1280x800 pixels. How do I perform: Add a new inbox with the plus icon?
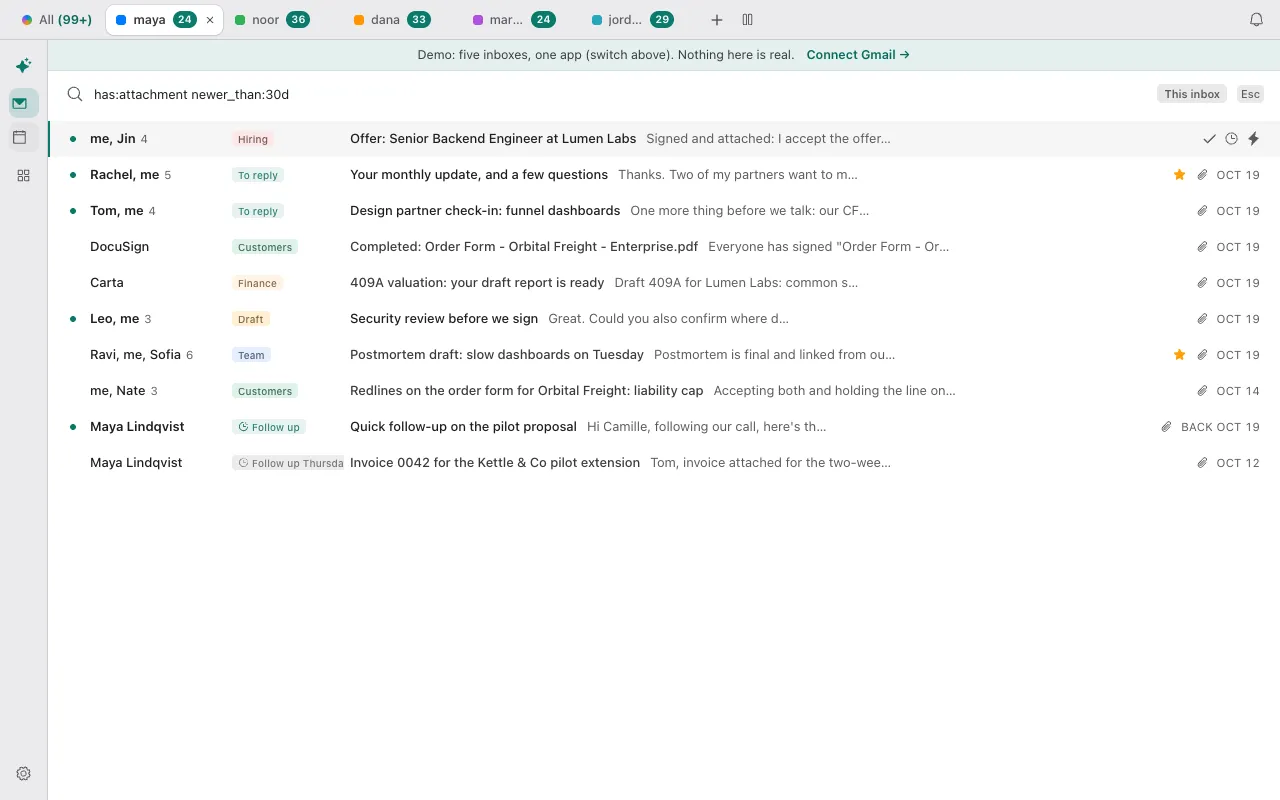click(x=717, y=20)
